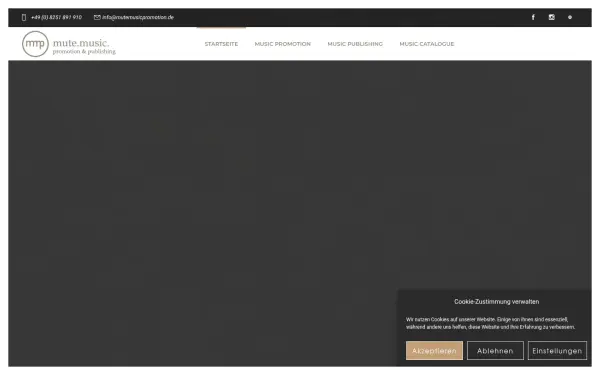Click the round social icon after Instagram
600x375 pixels.
[x=570, y=17]
